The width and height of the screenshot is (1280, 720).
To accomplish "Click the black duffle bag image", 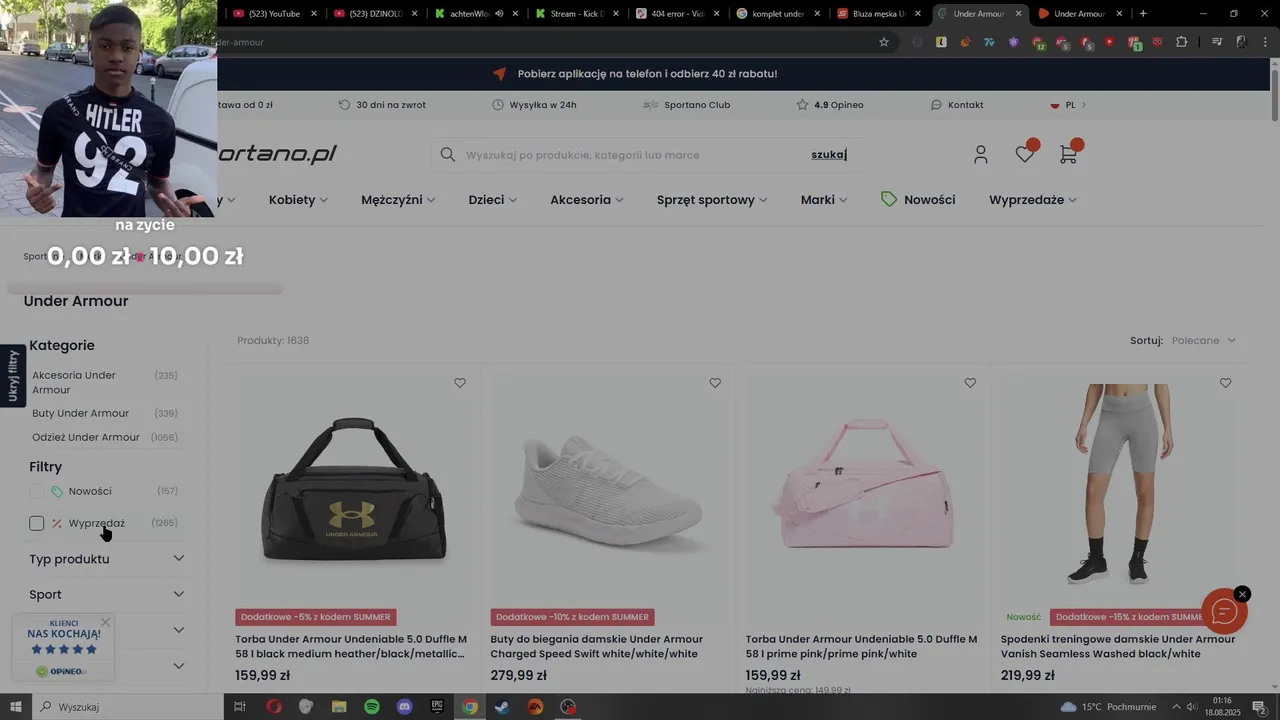I will [353, 488].
